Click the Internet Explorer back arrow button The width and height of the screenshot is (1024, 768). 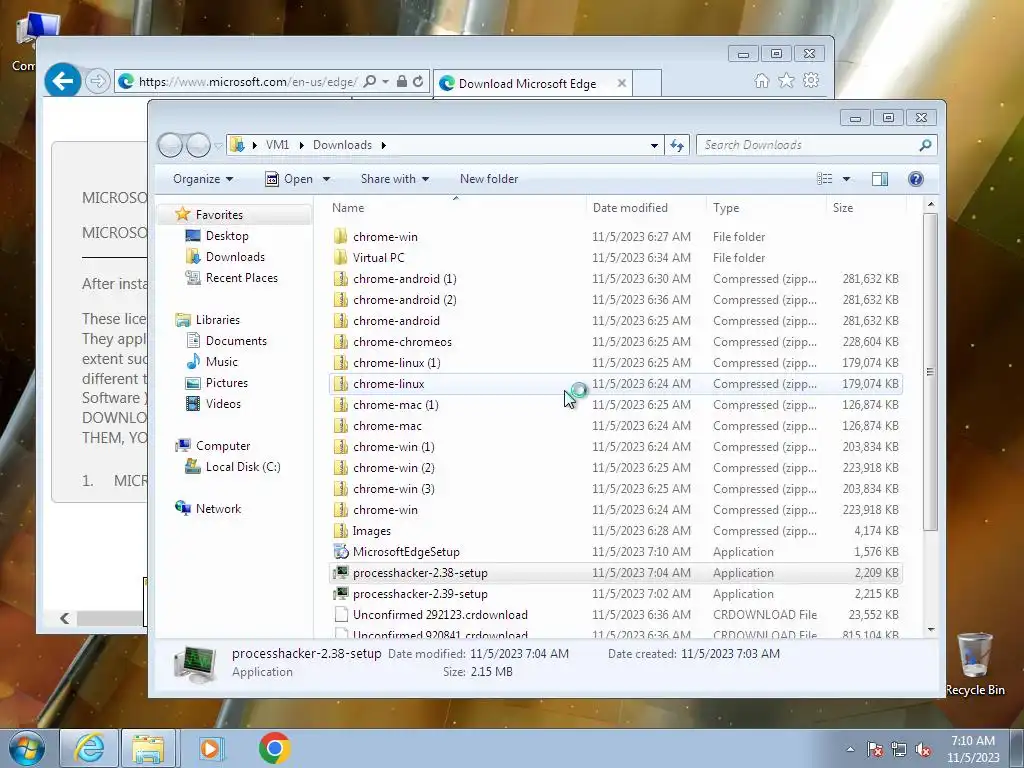pos(63,81)
